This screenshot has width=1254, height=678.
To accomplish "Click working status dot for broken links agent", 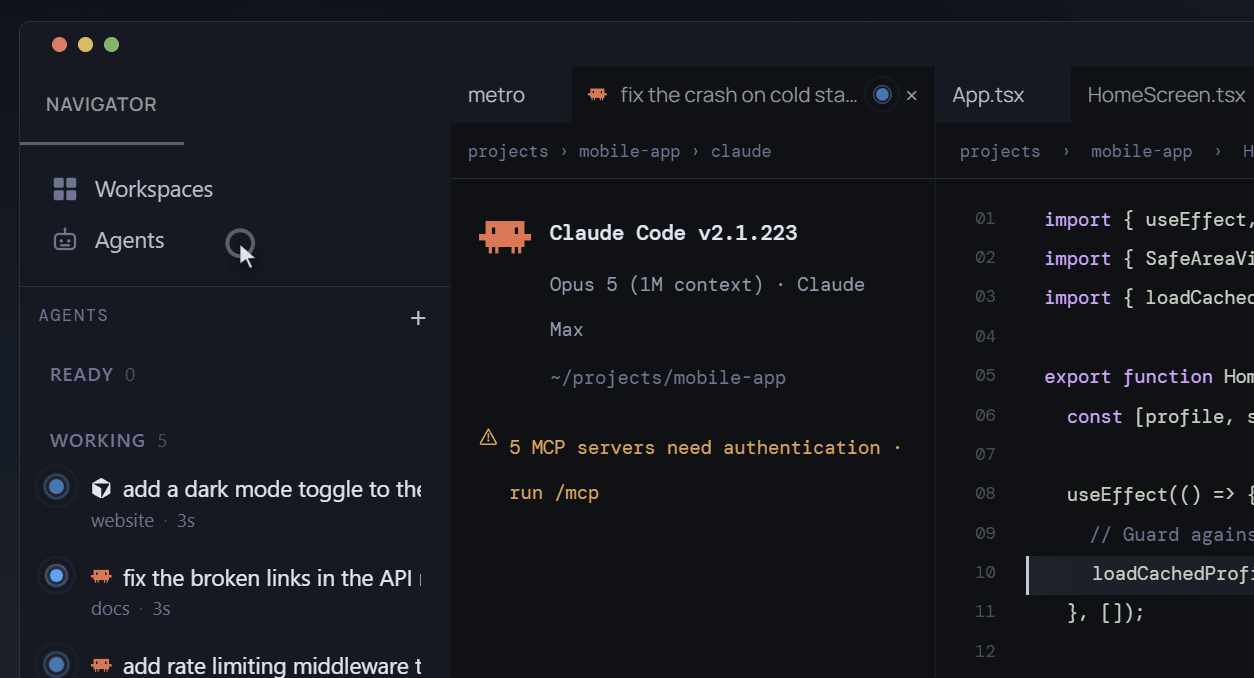I will 57,575.
